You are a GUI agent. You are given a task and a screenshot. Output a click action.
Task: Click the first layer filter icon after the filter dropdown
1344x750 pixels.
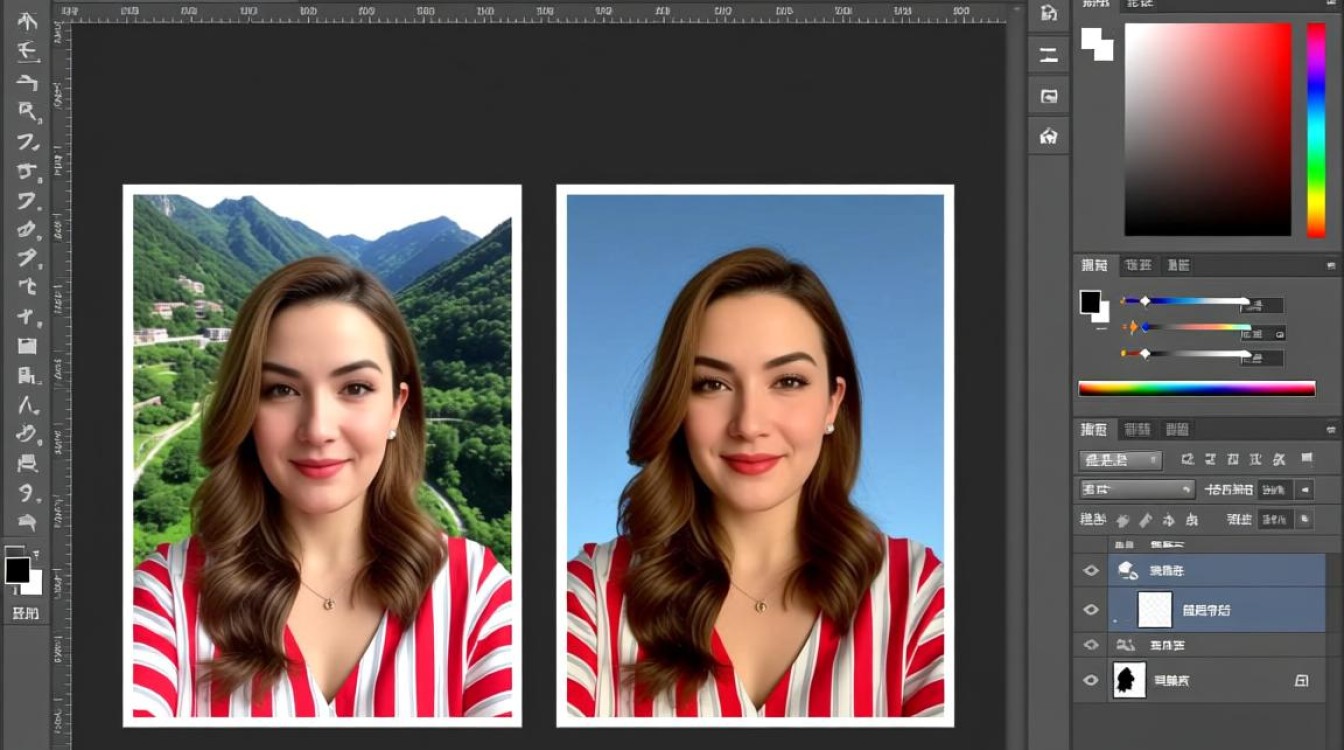[1188, 459]
